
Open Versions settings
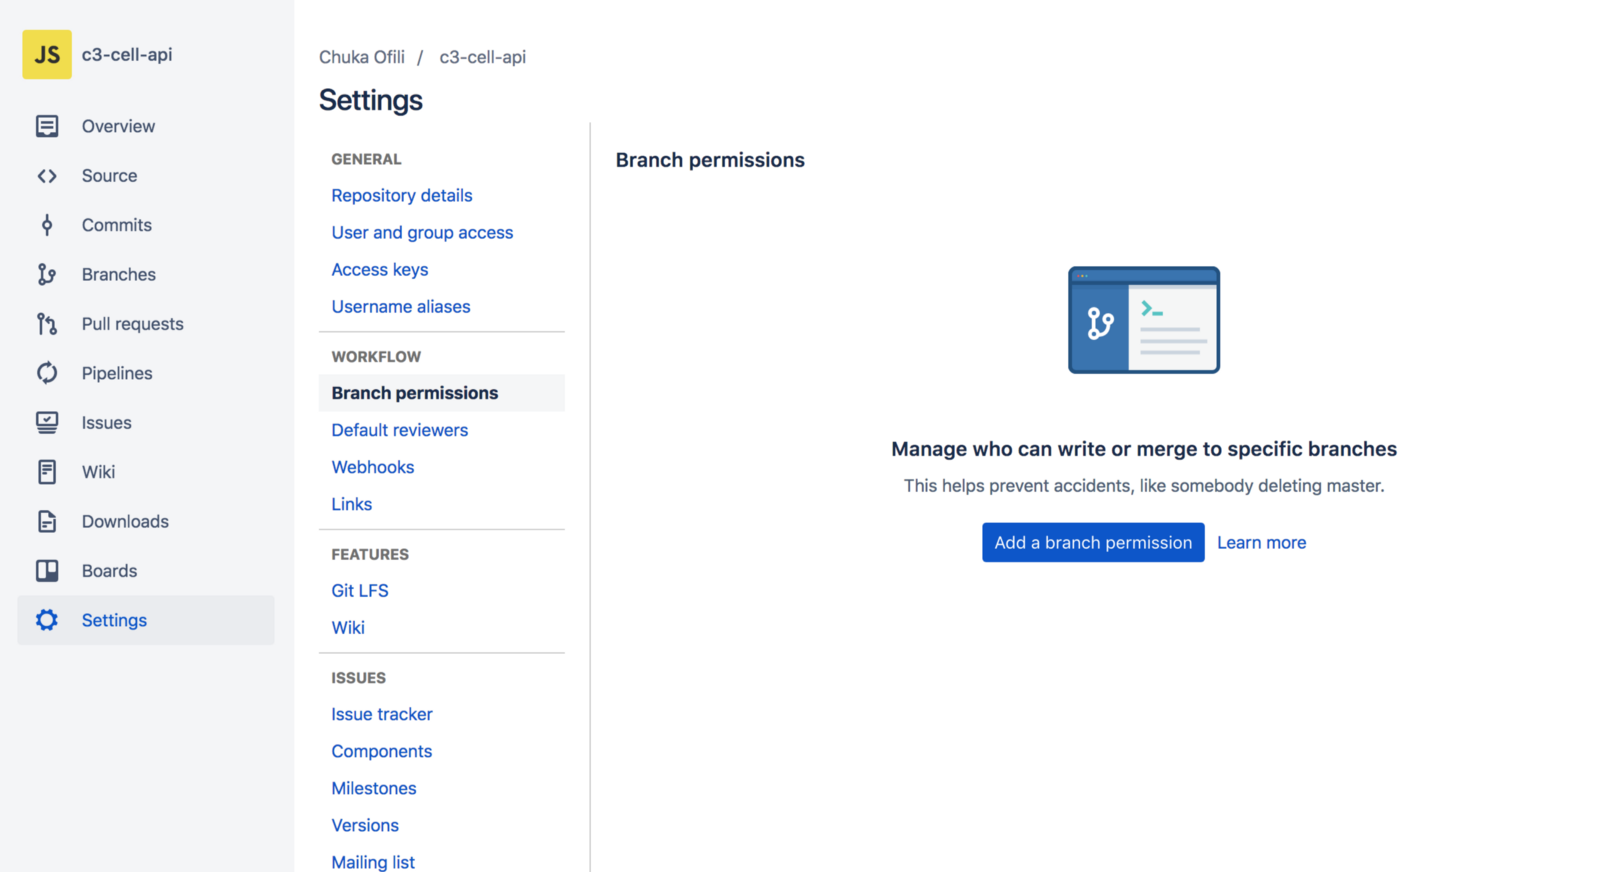pos(365,825)
